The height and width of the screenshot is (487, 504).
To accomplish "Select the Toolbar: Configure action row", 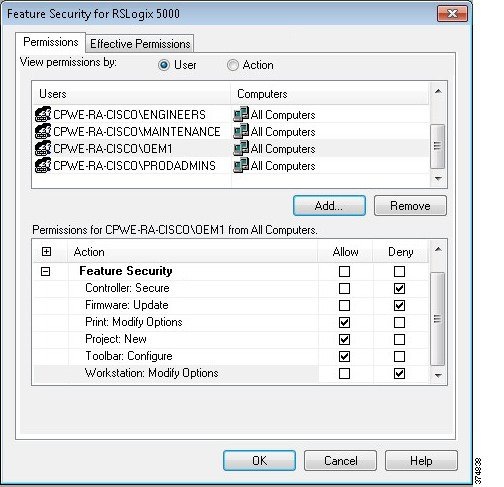I will (231, 356).
